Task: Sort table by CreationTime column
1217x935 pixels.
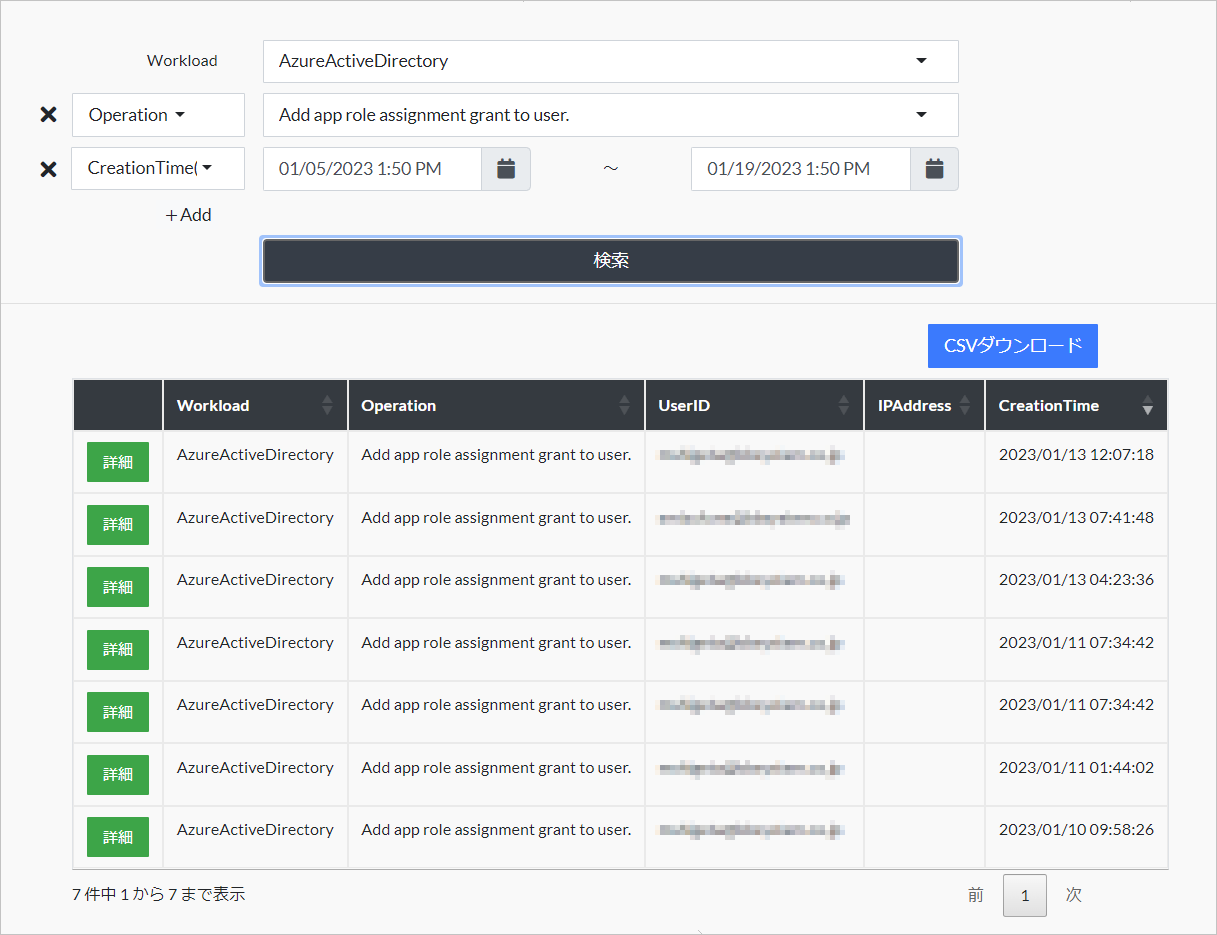Action: pyautogui.click(x=1076, y=405)
